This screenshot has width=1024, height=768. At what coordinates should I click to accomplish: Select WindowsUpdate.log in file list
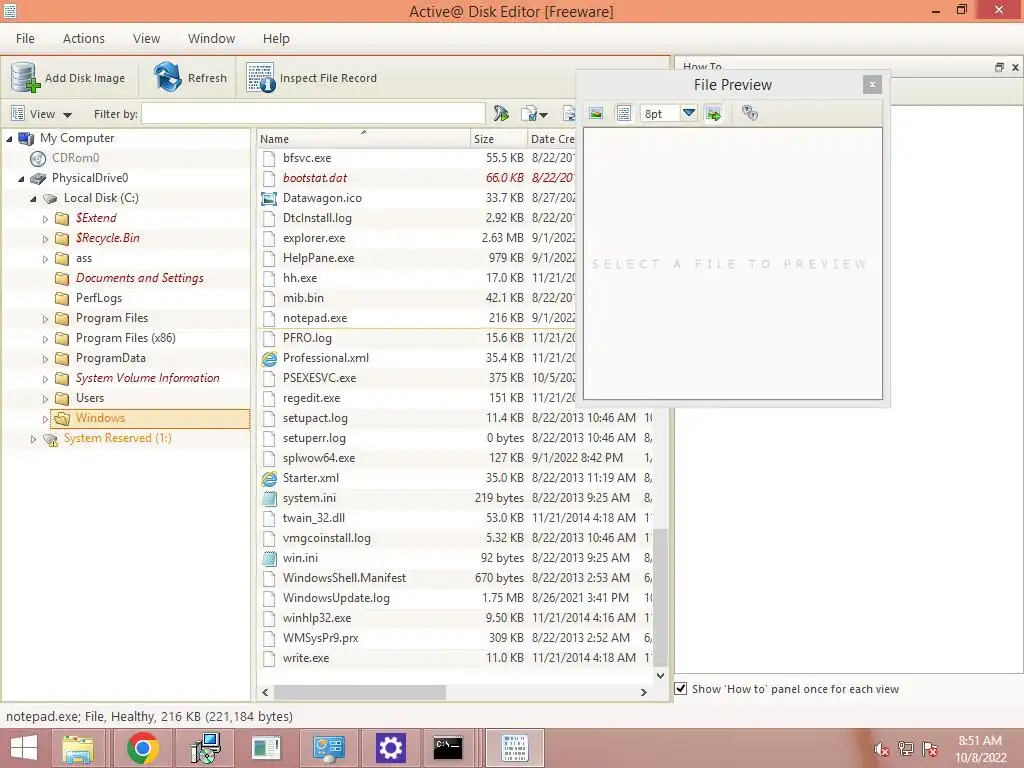tap(336, 598)
